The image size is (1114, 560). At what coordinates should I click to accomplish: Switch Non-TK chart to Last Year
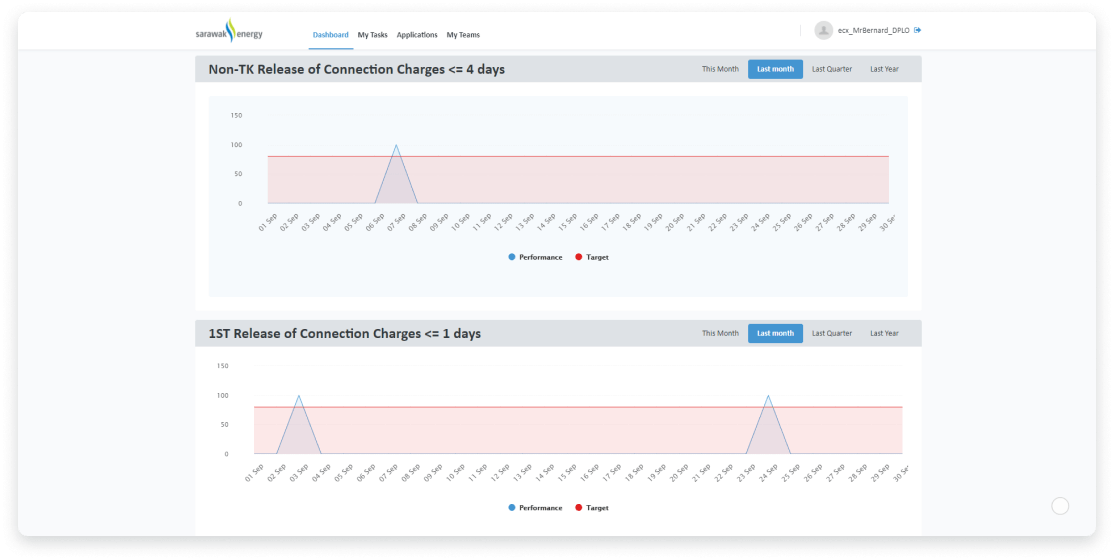click(x=884, y=69)
